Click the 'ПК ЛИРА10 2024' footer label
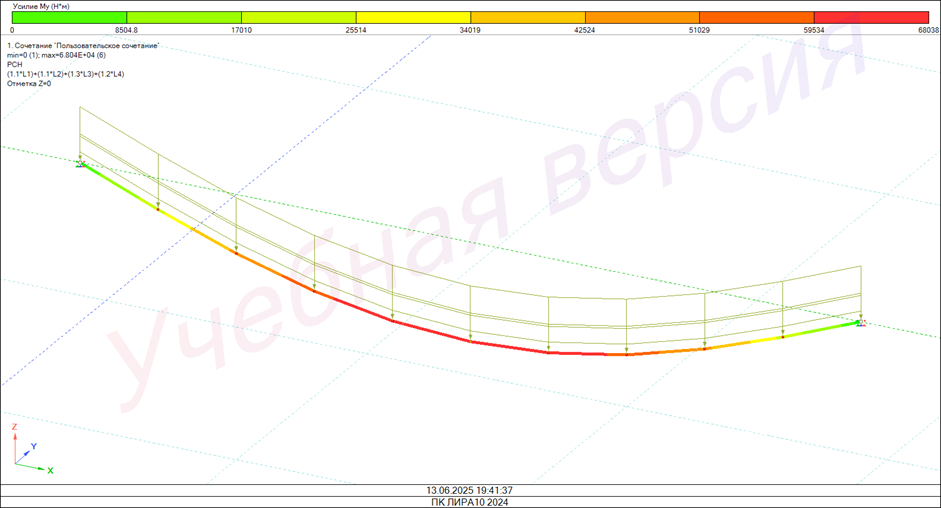 click(x=469, y=502)
